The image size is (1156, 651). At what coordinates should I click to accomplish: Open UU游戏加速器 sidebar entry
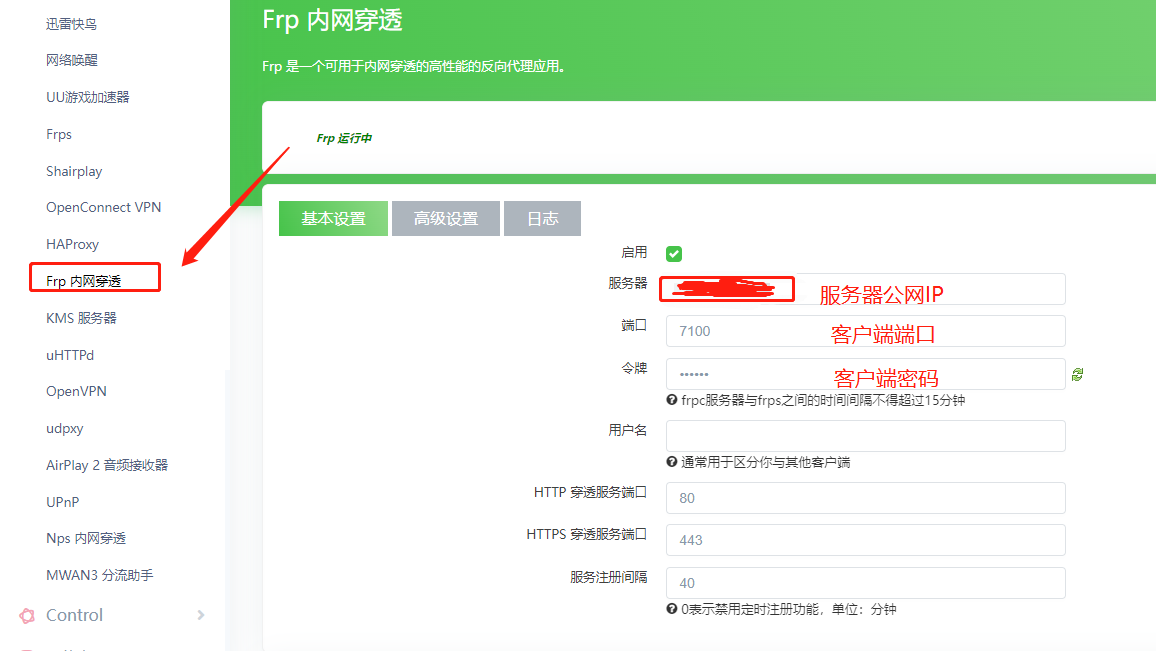click(x=88, y=97)
